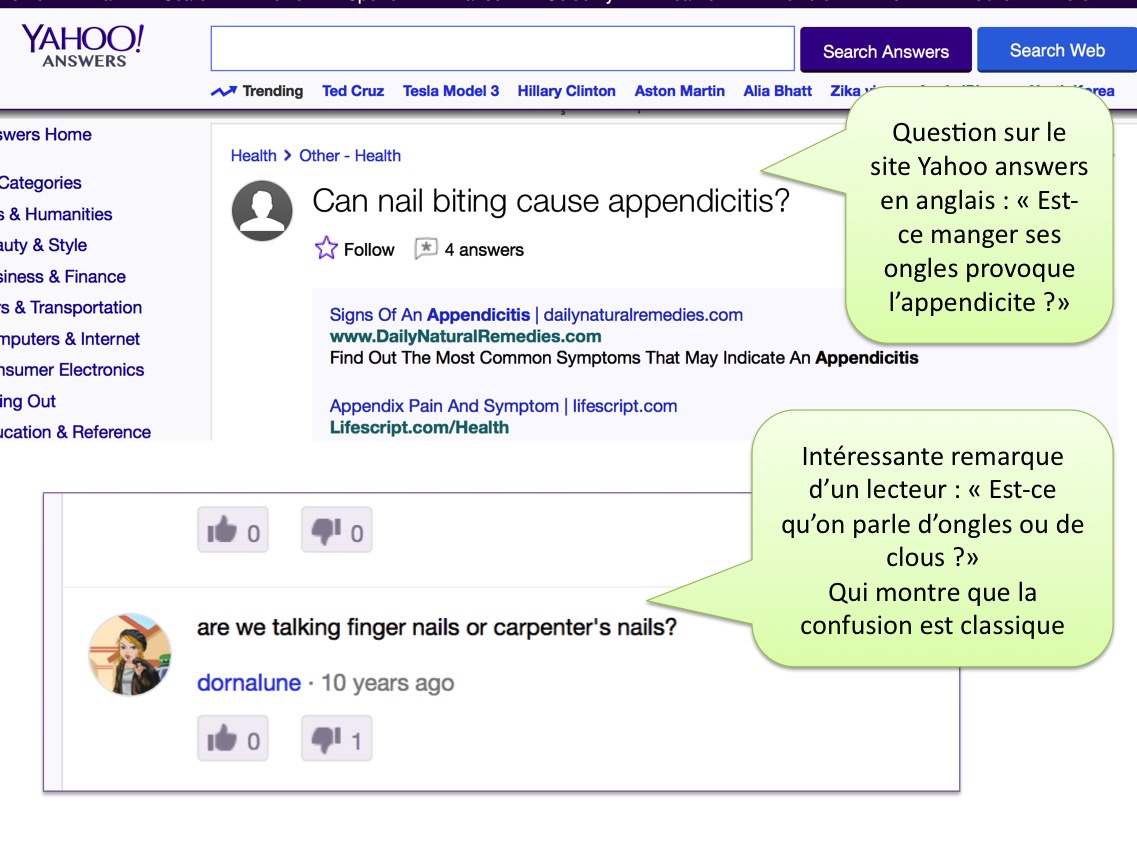View the asker's grey profile avatar
This screenshot has width=1137, height=853.
pyautogui.click(x=262, y=210)
